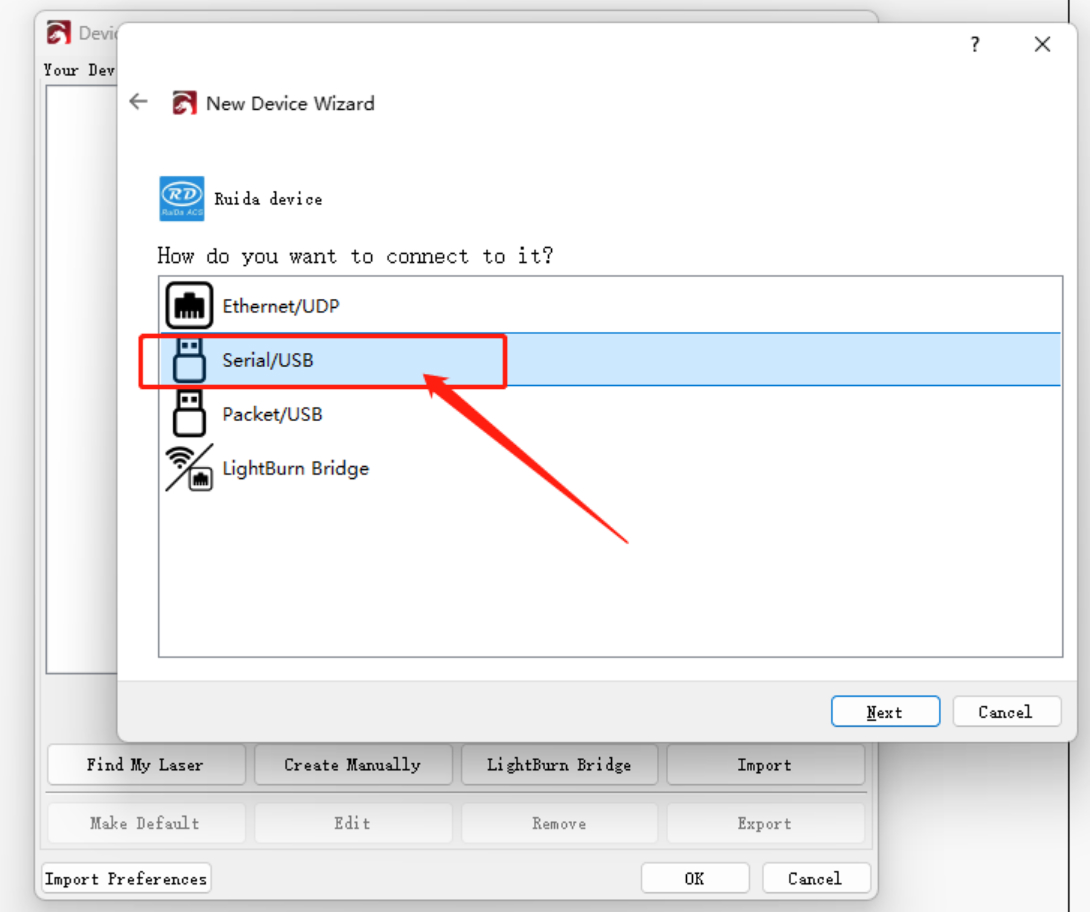Screen dimensions: 1090x912
Task: Open the wizard help question mark
Action: (x=974, y=44)
